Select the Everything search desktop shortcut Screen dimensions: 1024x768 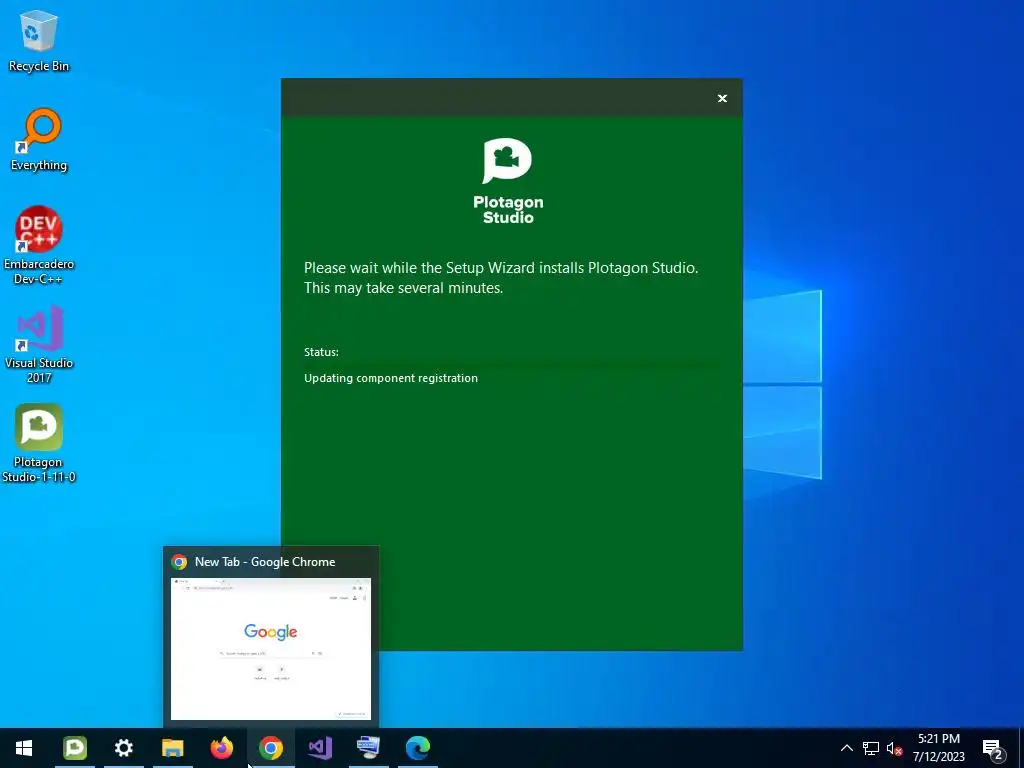coord(39,139)
